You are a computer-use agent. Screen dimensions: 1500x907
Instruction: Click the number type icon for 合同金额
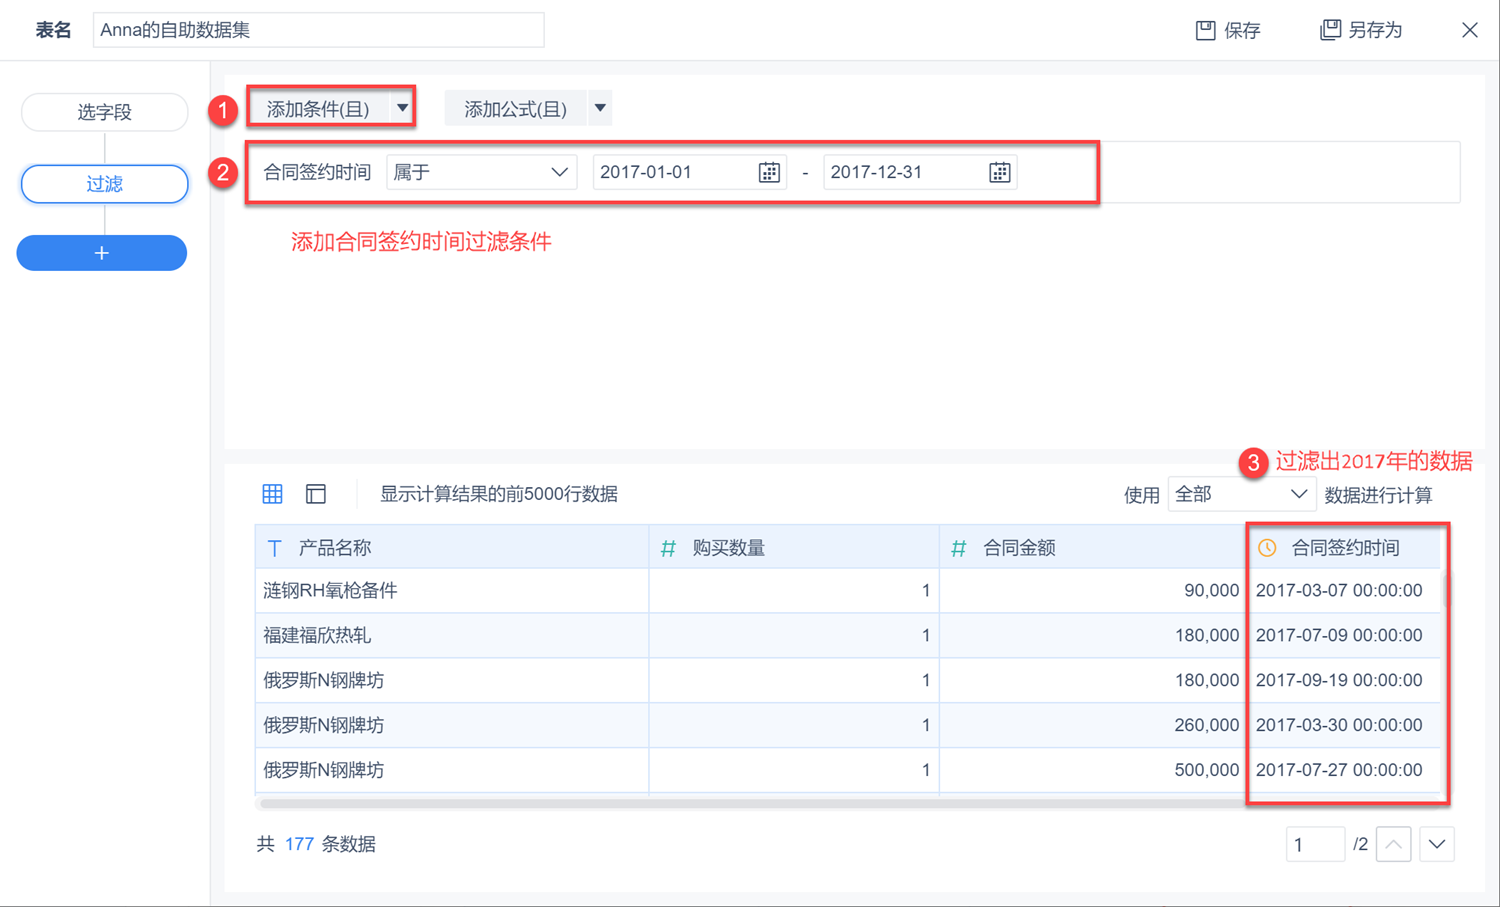coord(958,548)
